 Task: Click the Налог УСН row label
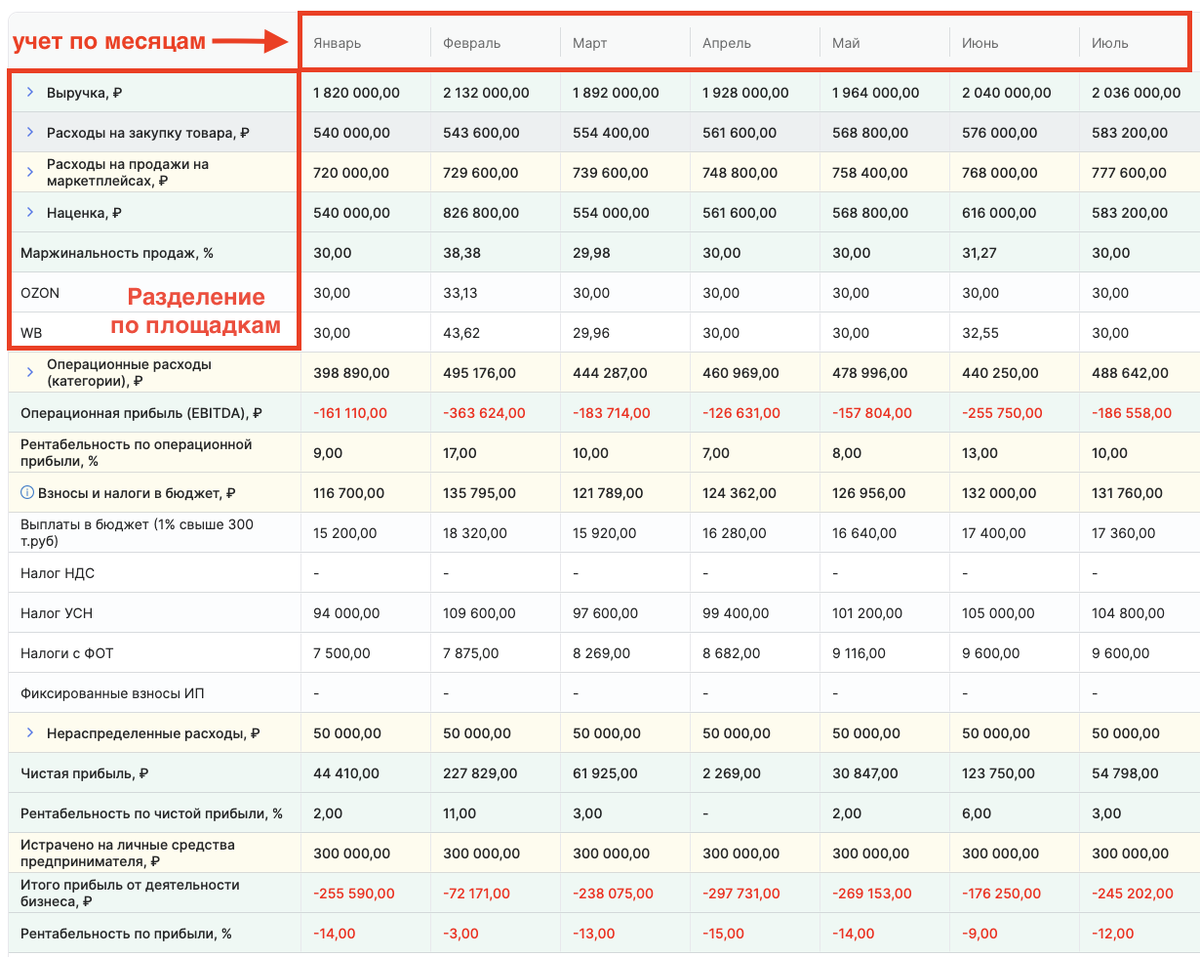click(x=56, y=613)
